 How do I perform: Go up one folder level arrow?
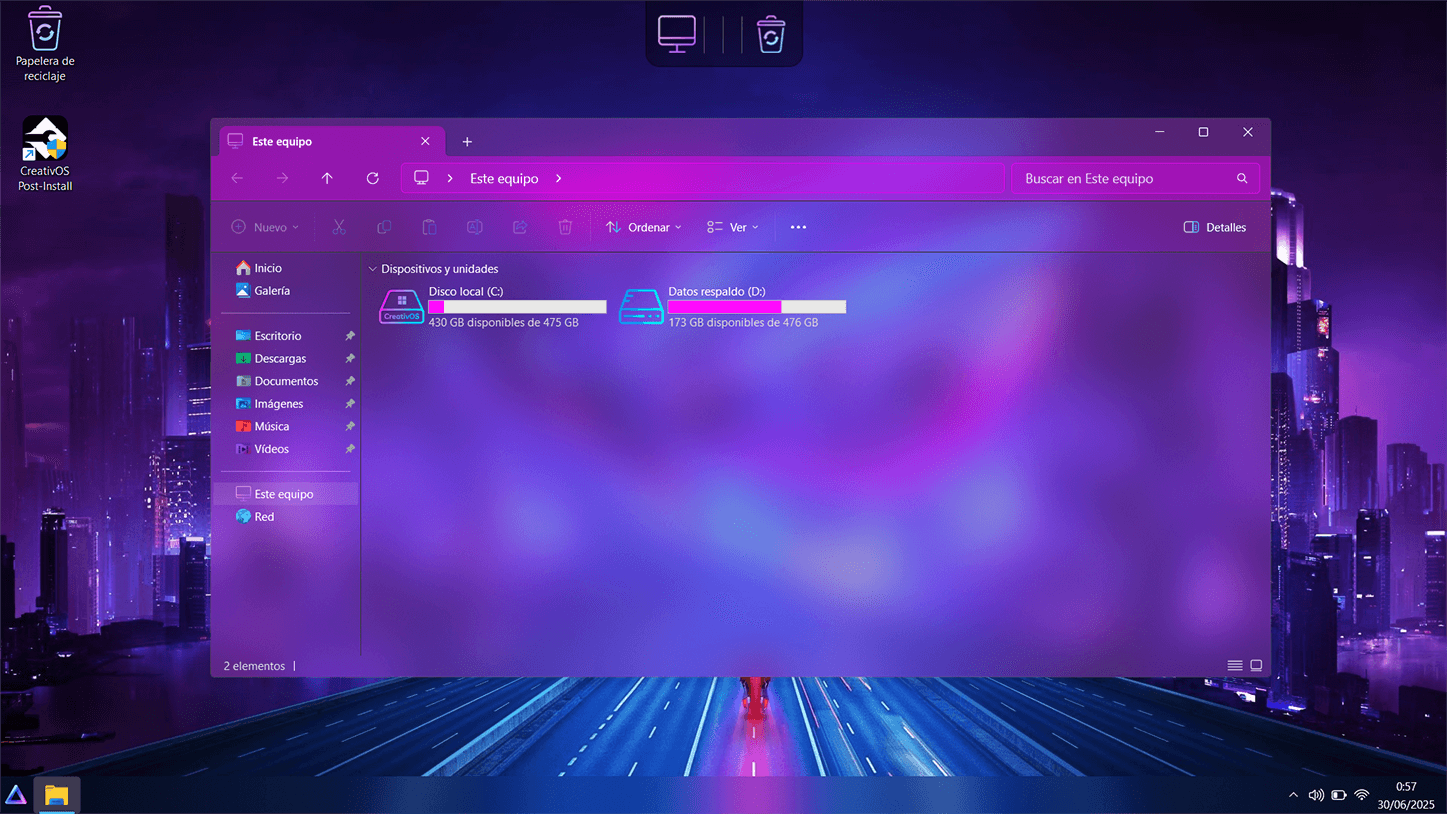(327, 178)
